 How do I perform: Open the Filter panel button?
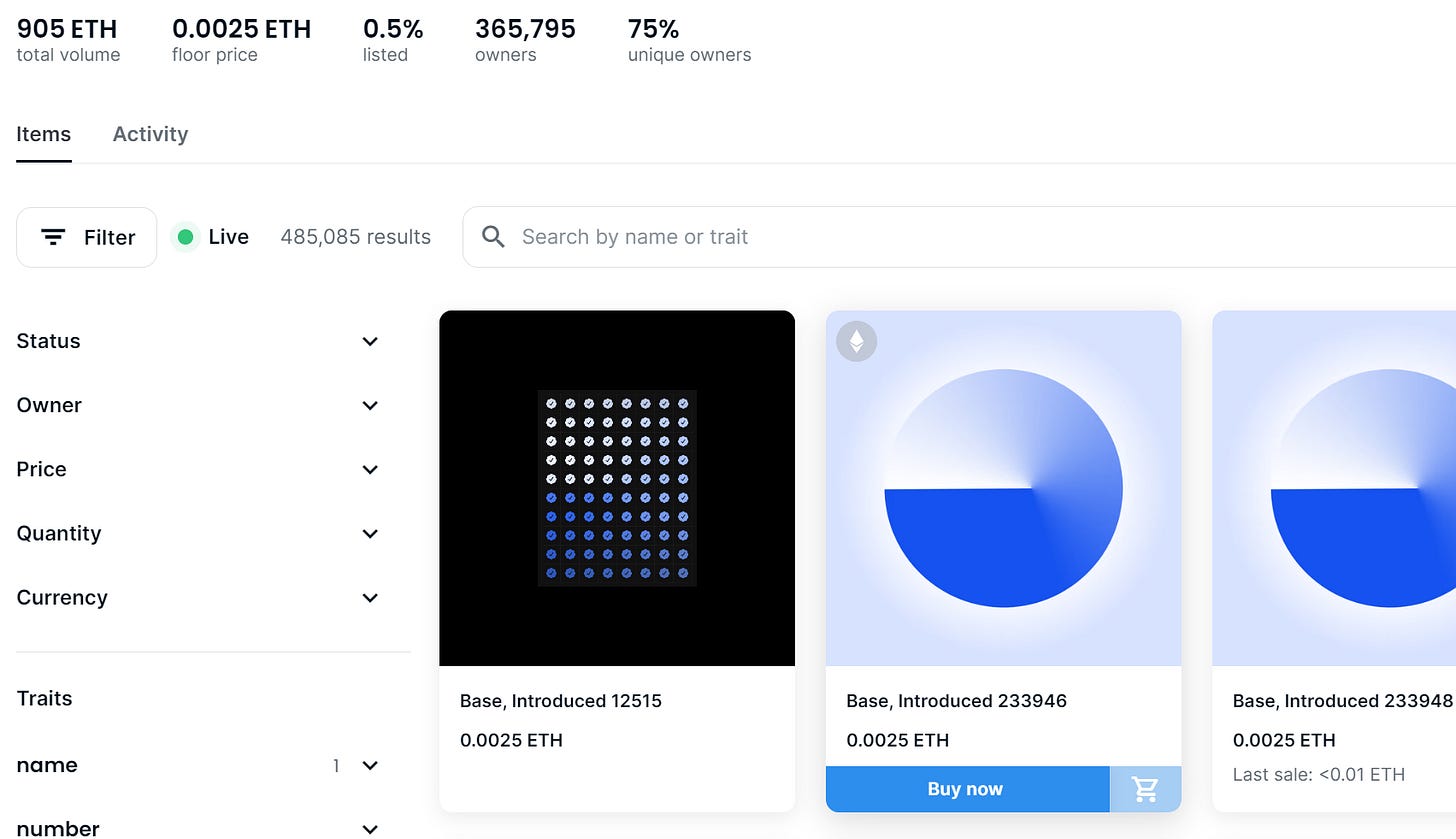87,237
